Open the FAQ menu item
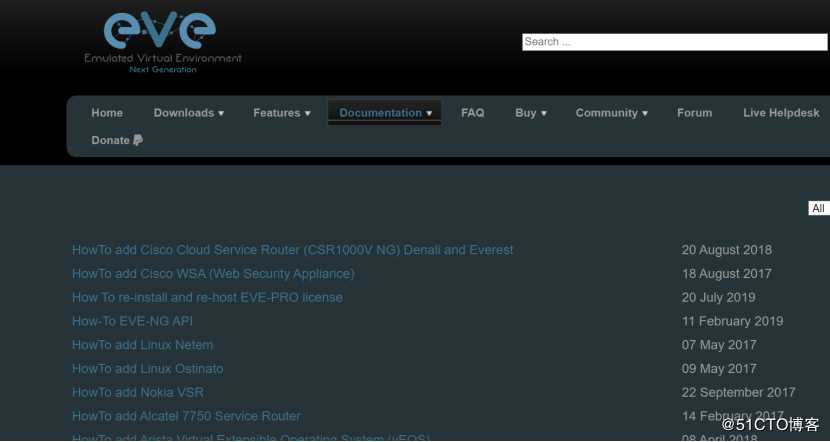The image size is (830, 442). pos(473,113)
